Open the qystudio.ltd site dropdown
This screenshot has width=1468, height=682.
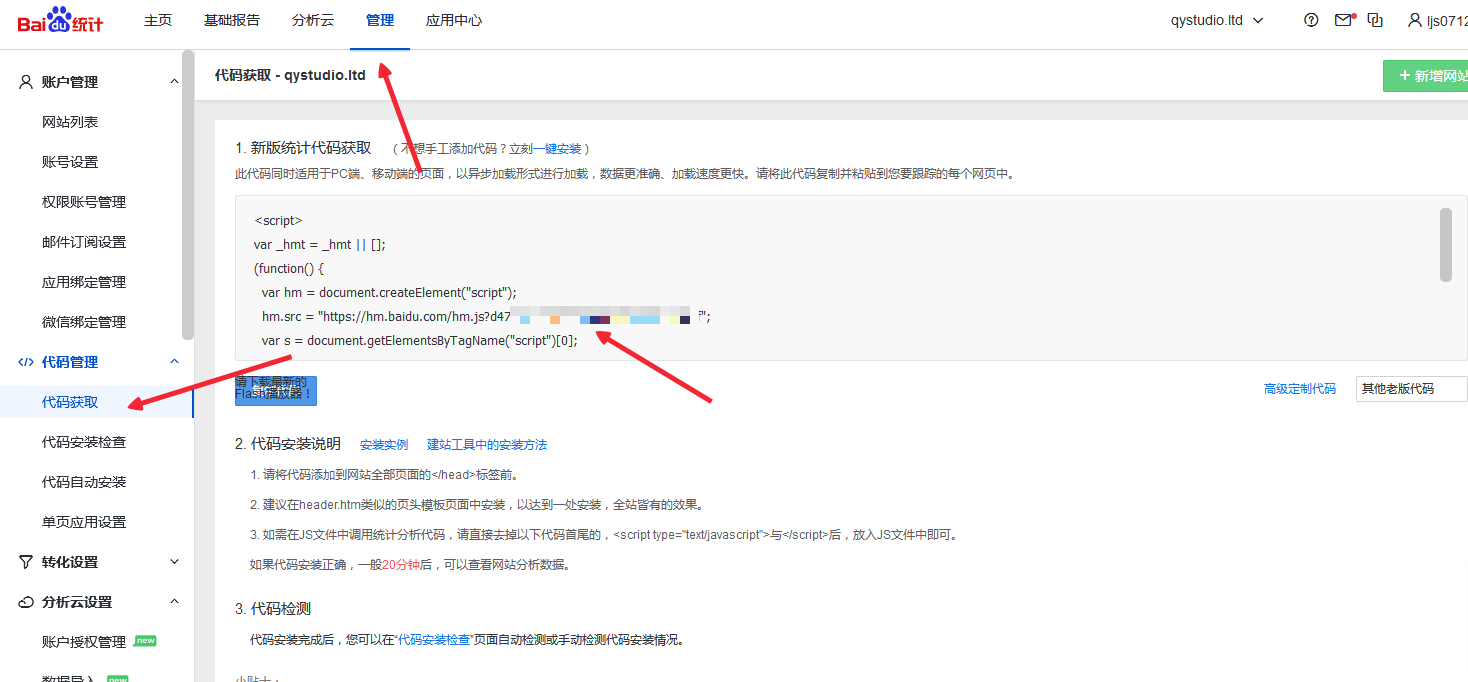click(1217, 20)
